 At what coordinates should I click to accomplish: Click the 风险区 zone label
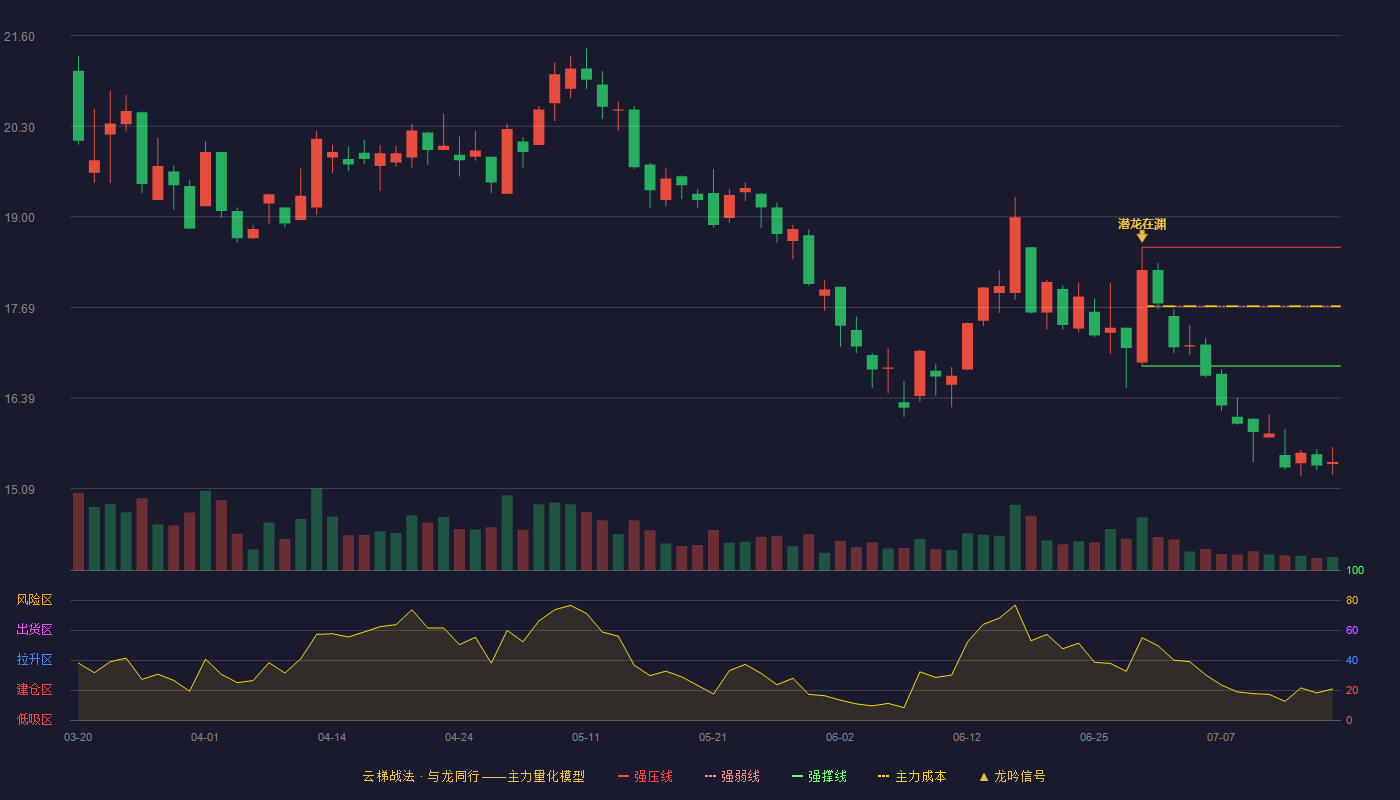[34, 600]
